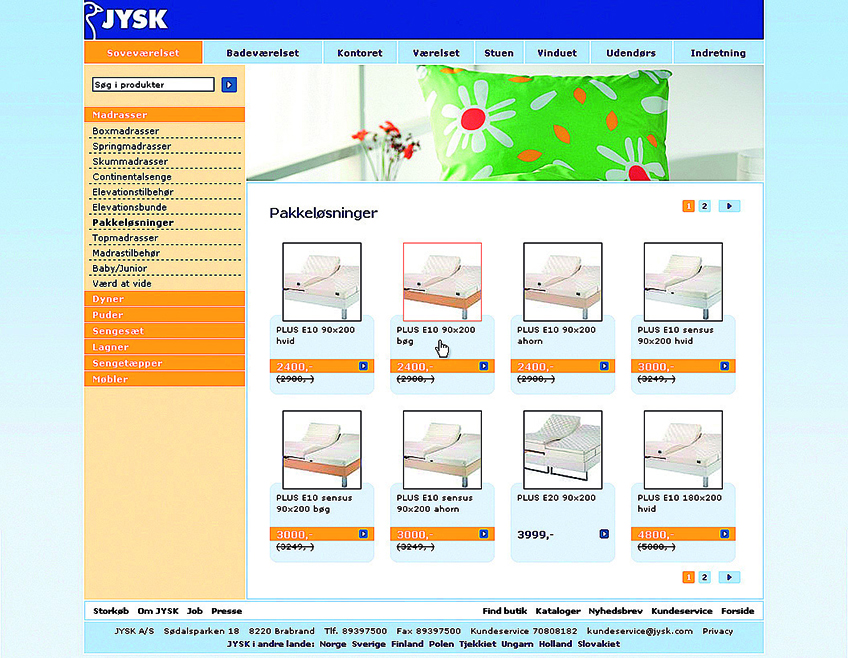Viewport: 848px width, 658px height.
Task: Click arrow icon for PLUS E10 90x200 hvid
Action: coord(363,366)
